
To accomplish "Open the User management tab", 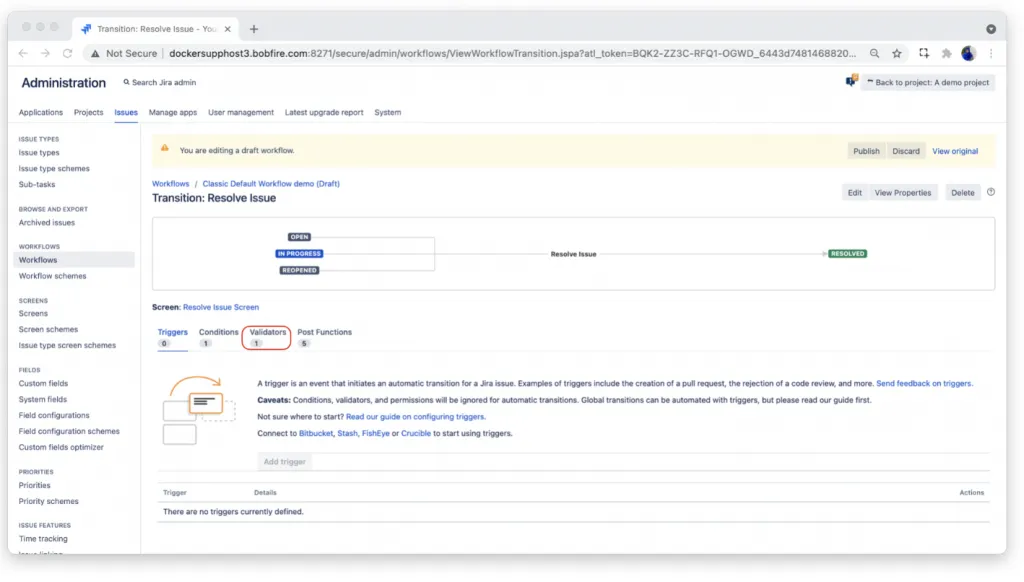I will (x=240, y=112).
